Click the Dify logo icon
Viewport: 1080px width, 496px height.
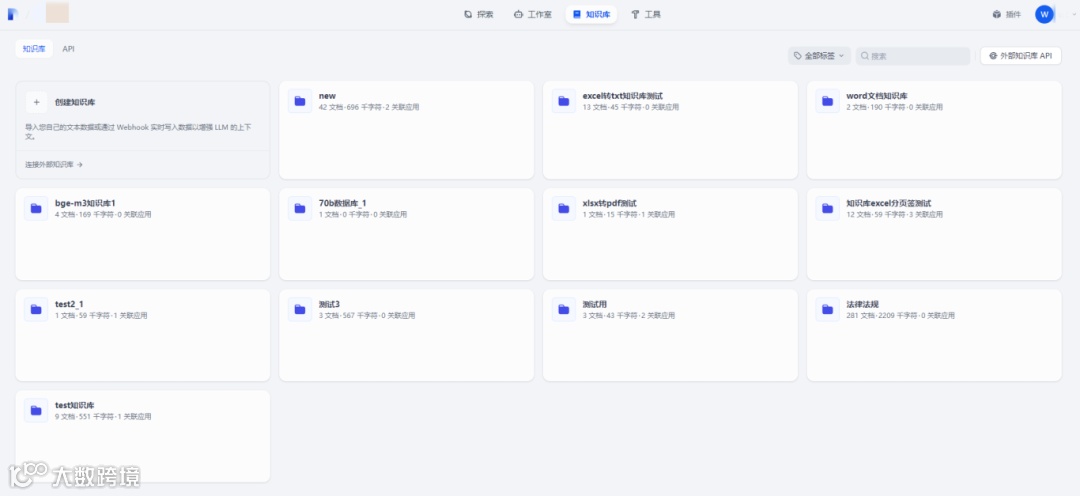point(12,14)
